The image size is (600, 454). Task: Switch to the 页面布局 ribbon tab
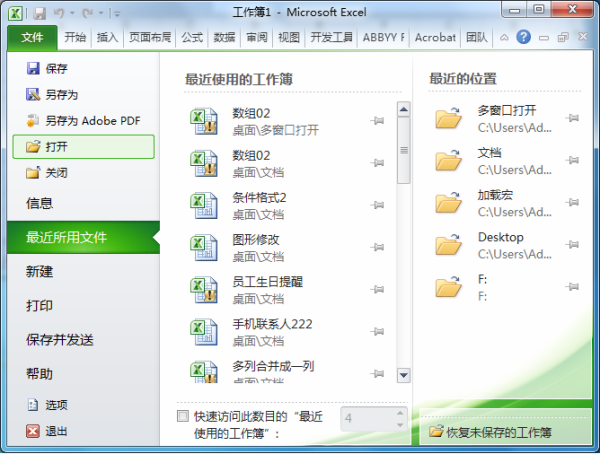coord(150,38)
